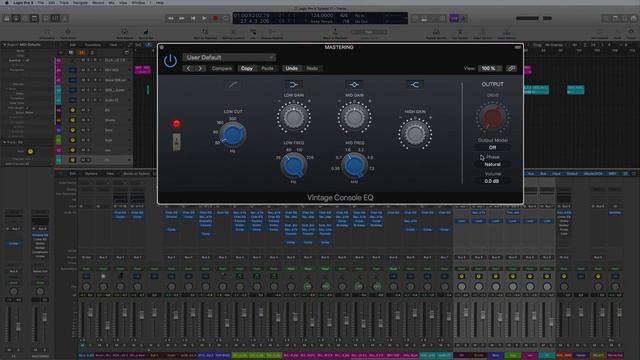Click the Fast Forward button in transport
The image size is (640, 360).
point(182,18)
